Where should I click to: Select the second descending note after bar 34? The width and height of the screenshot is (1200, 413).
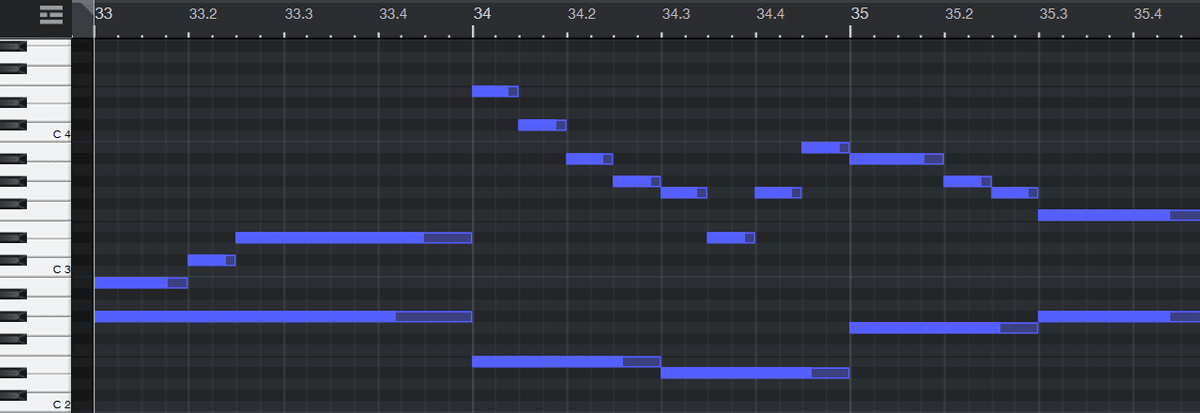pyautogui.click(x=543, y=125)
